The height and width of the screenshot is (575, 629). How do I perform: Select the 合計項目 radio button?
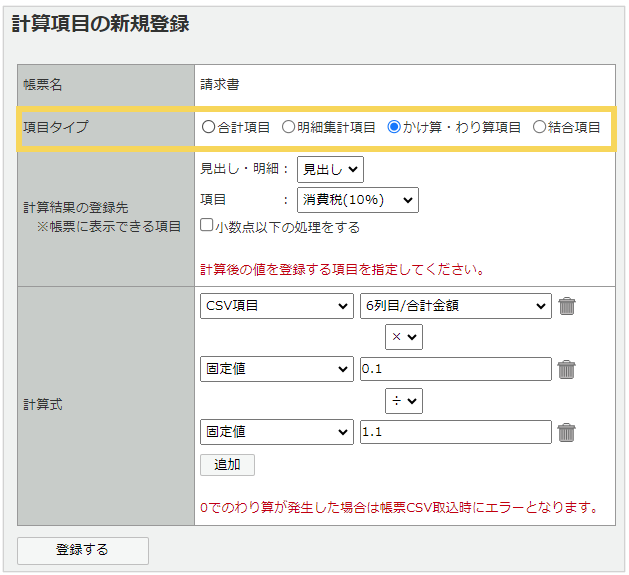tap(208, 127)
